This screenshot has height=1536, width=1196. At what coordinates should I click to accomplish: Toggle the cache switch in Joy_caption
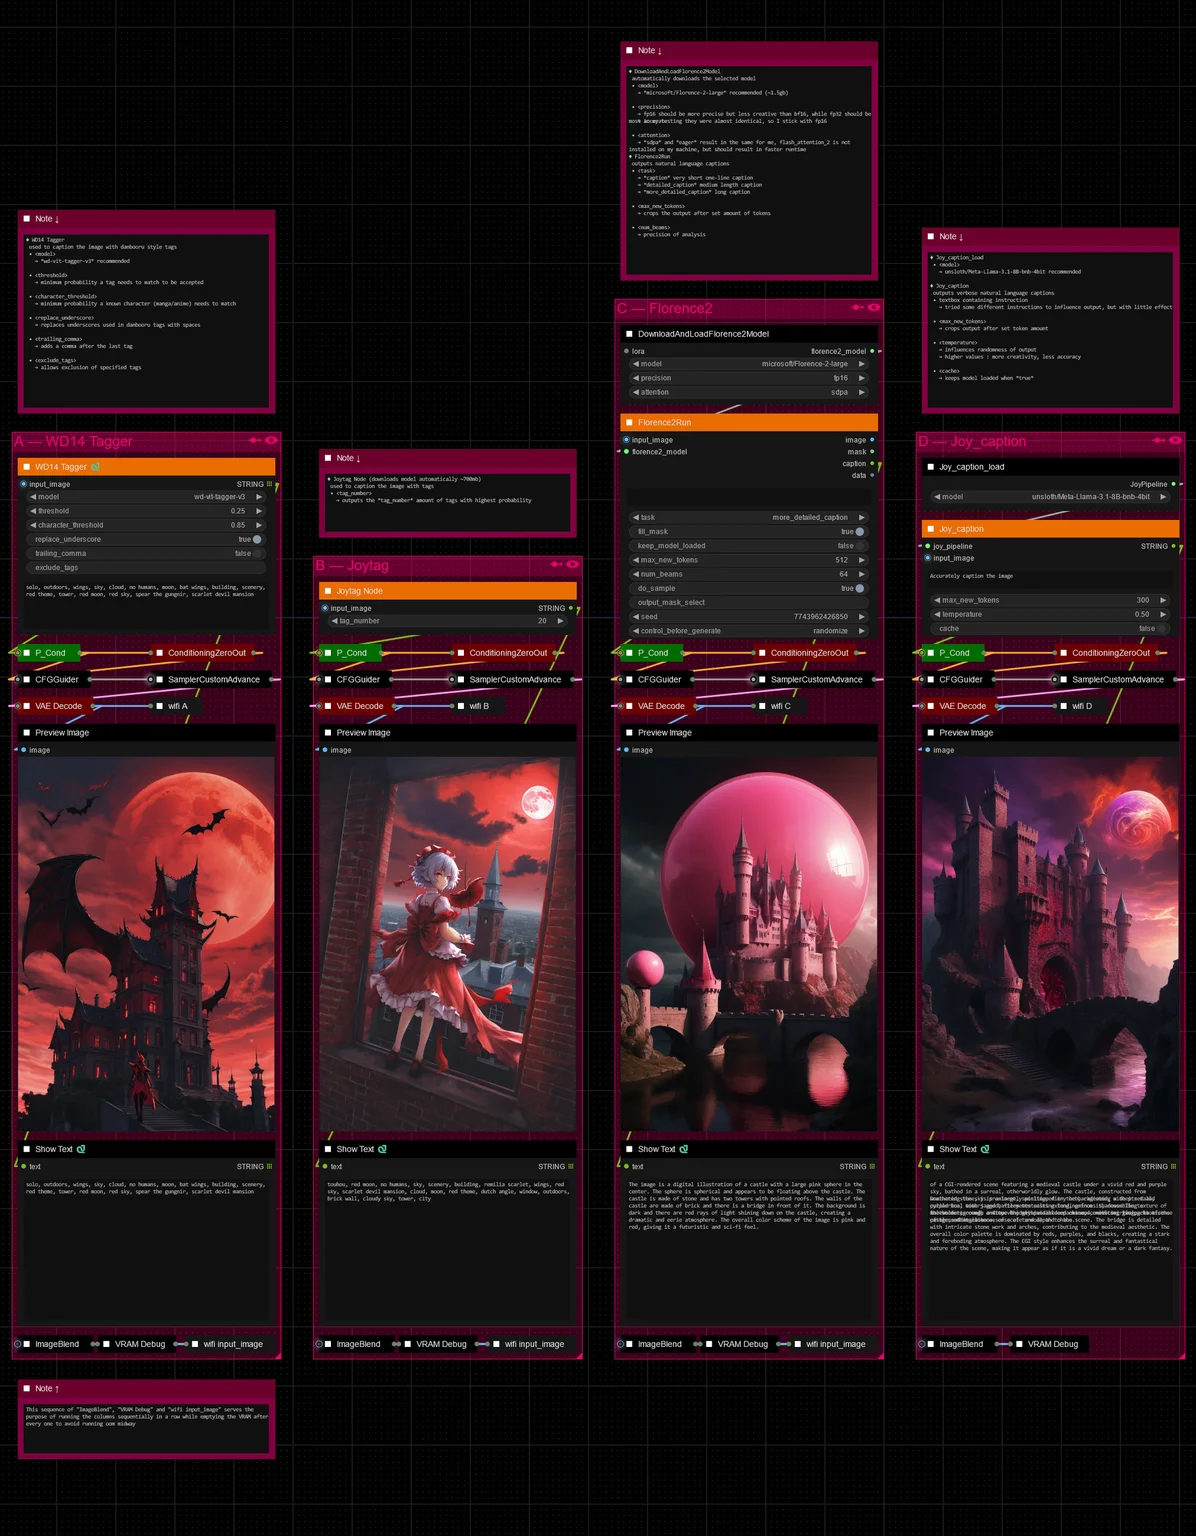[1050, 629]
